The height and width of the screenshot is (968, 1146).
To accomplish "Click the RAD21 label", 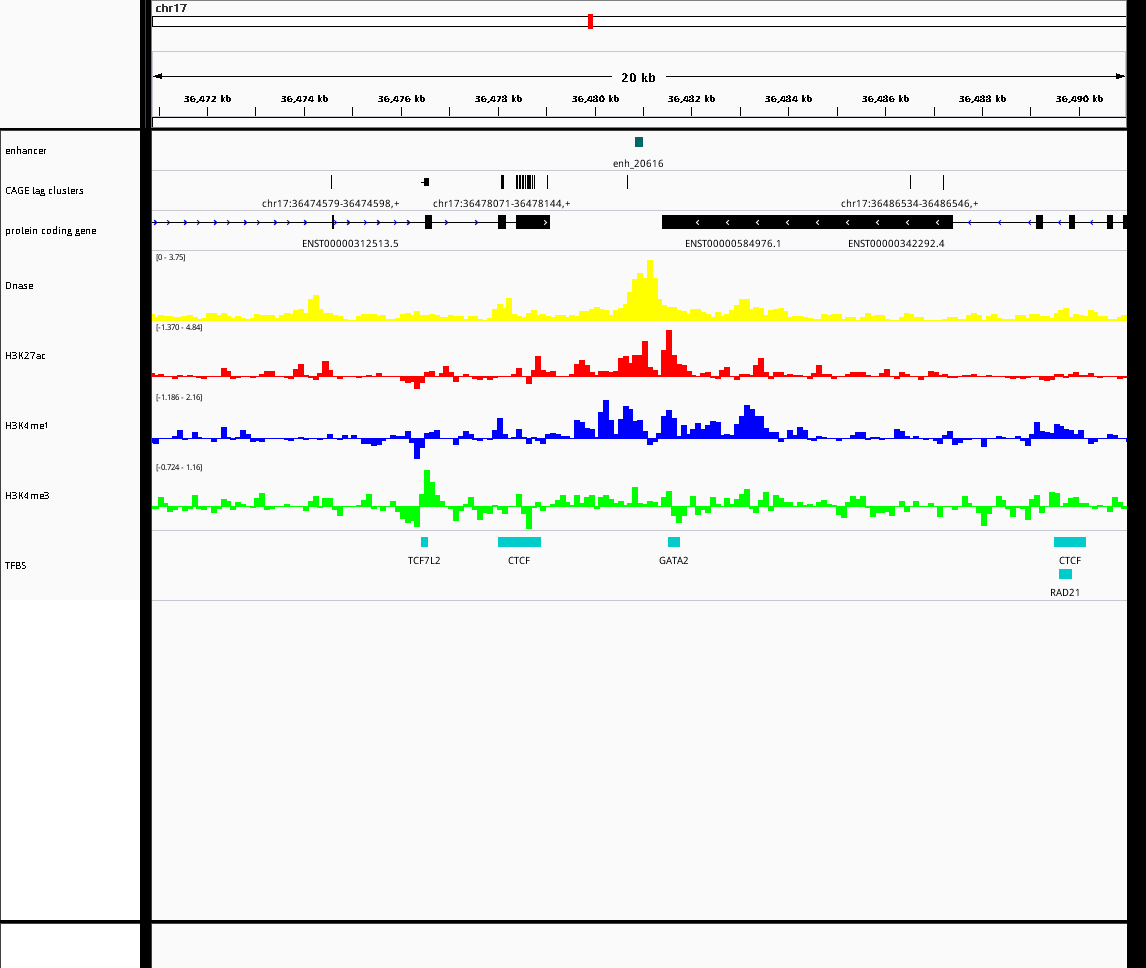I will pos(1065,593).
